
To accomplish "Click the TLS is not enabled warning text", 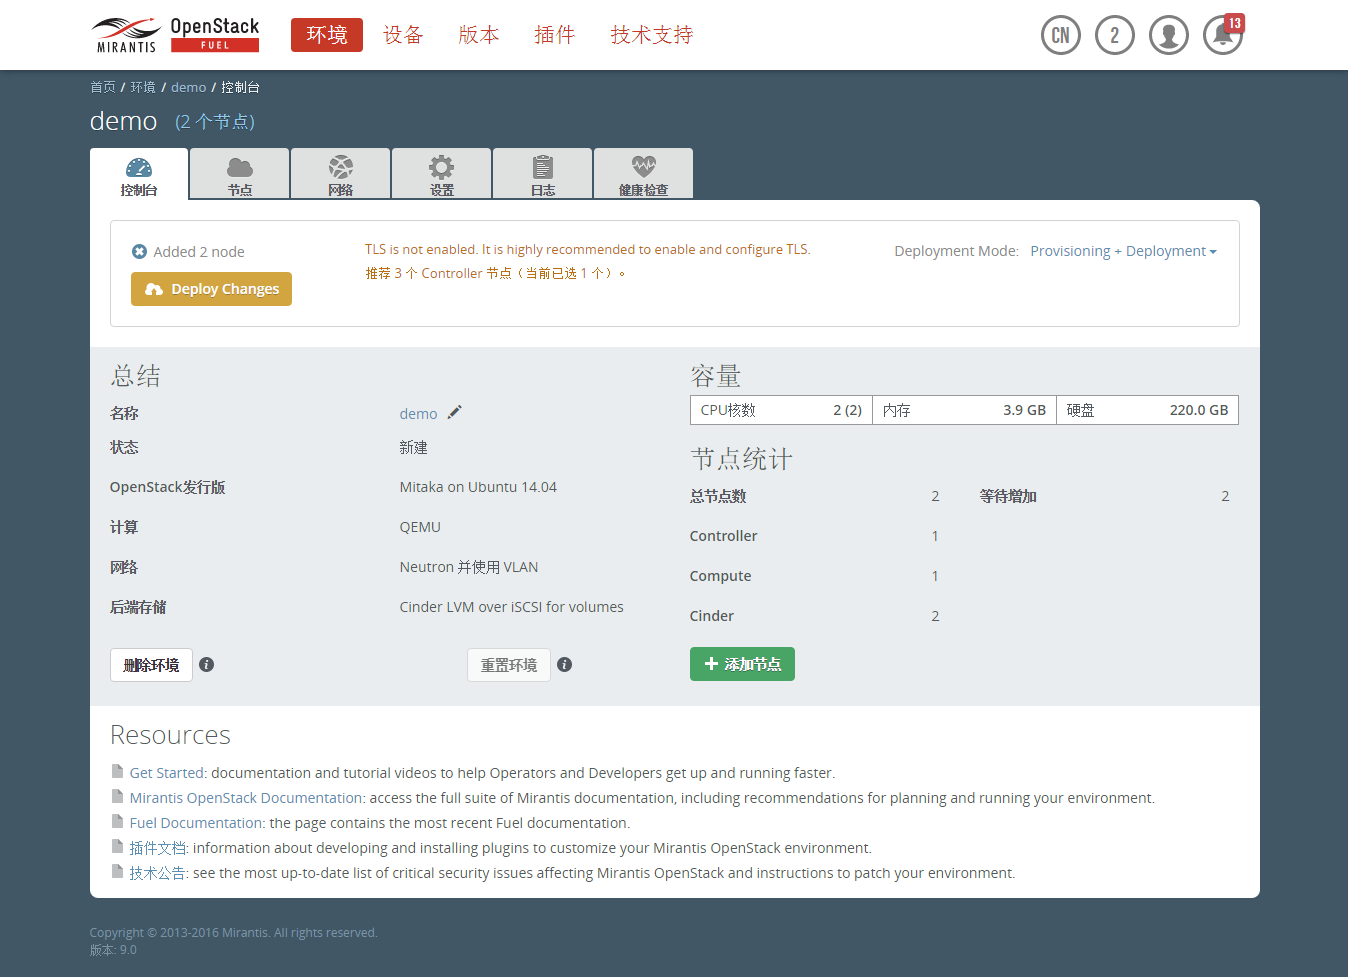I will point(588,249).
